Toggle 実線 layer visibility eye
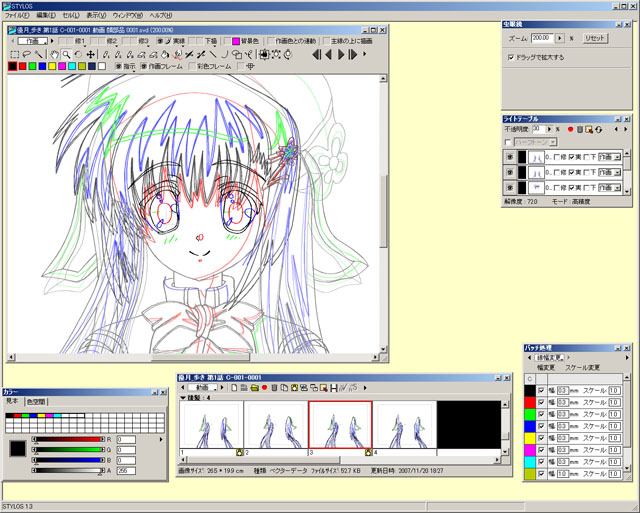 160,41
